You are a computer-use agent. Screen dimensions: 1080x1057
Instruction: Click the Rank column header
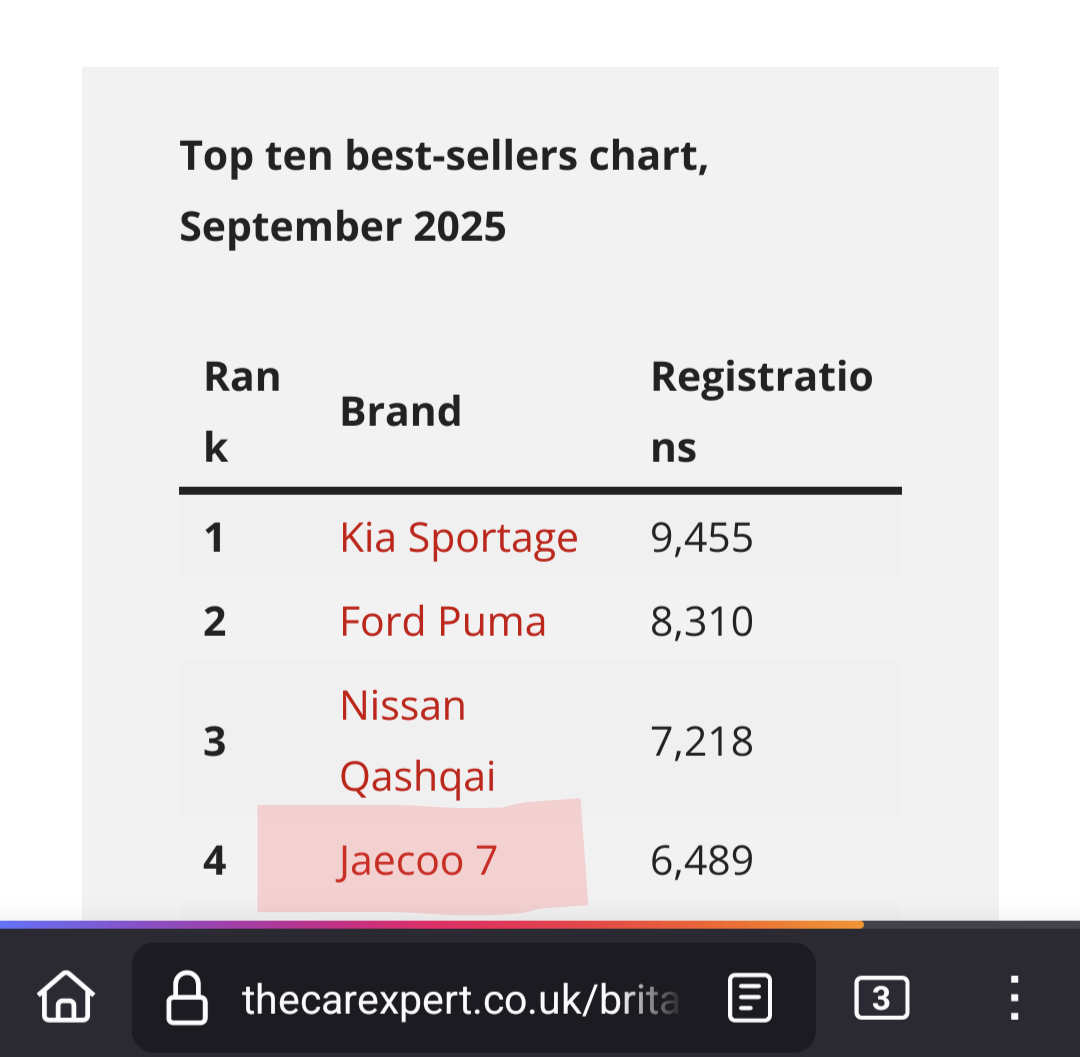[x=242, y=412]
